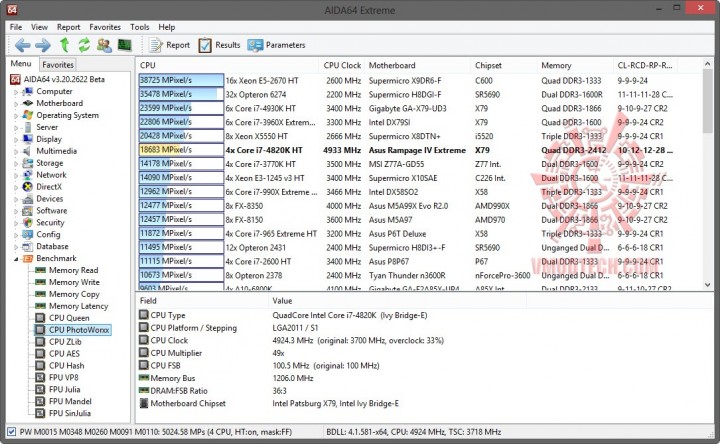720x444 pixels.
Task: Click the green Up arrow icon
Action: [x=64, y=45]
